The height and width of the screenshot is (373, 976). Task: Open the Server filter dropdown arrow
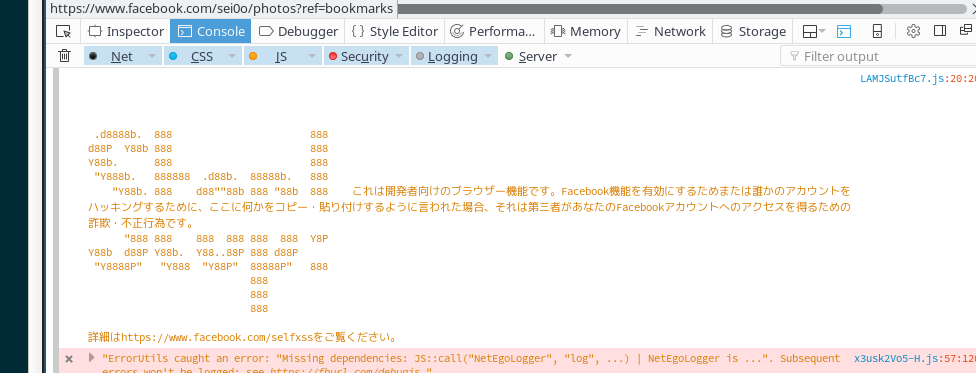tap(568, 56)
